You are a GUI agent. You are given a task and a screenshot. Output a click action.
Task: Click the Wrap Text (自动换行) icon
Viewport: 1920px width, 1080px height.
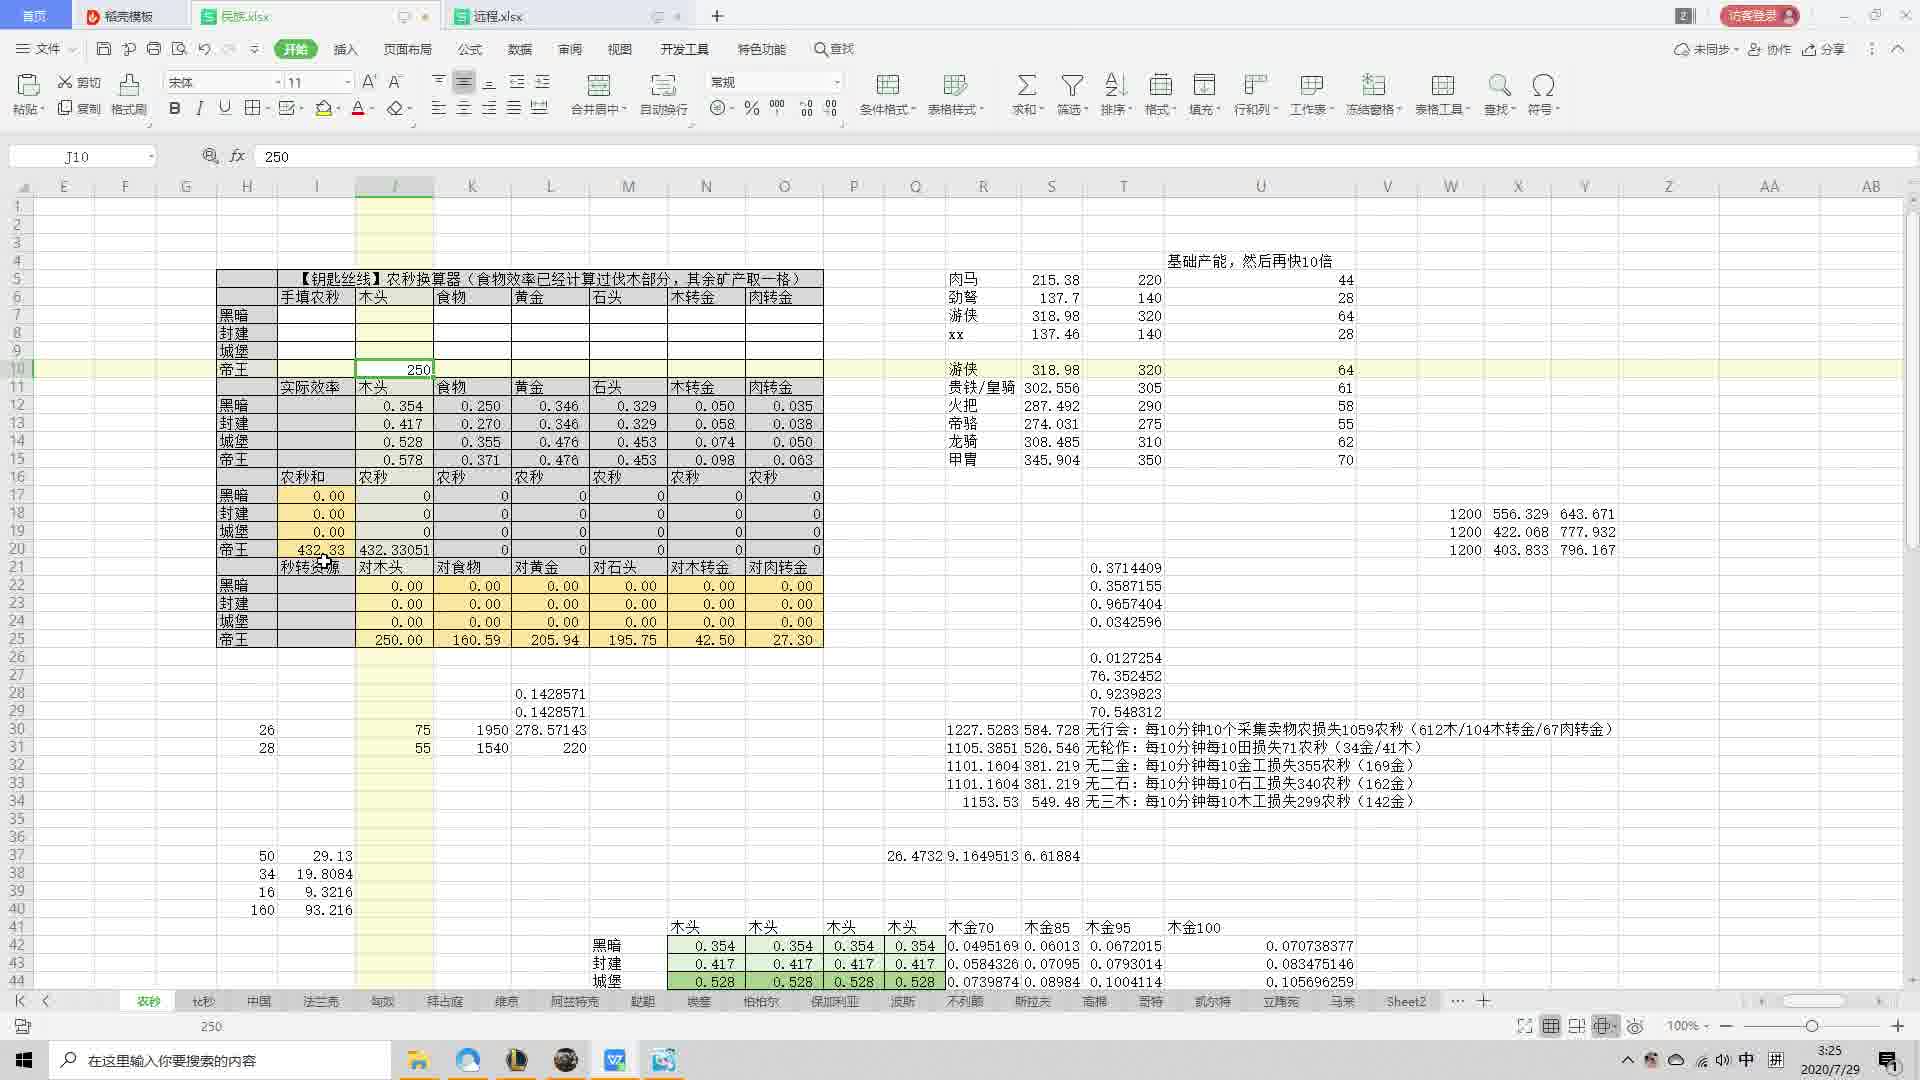pos(663,85)
